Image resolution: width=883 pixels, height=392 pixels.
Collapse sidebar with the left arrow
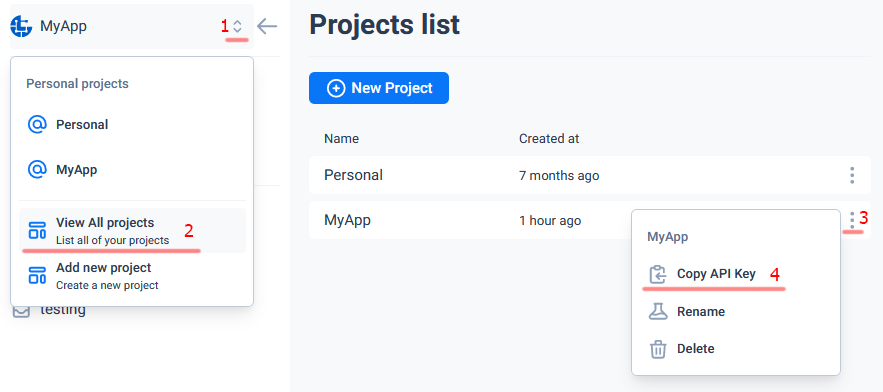coord(267,26)
